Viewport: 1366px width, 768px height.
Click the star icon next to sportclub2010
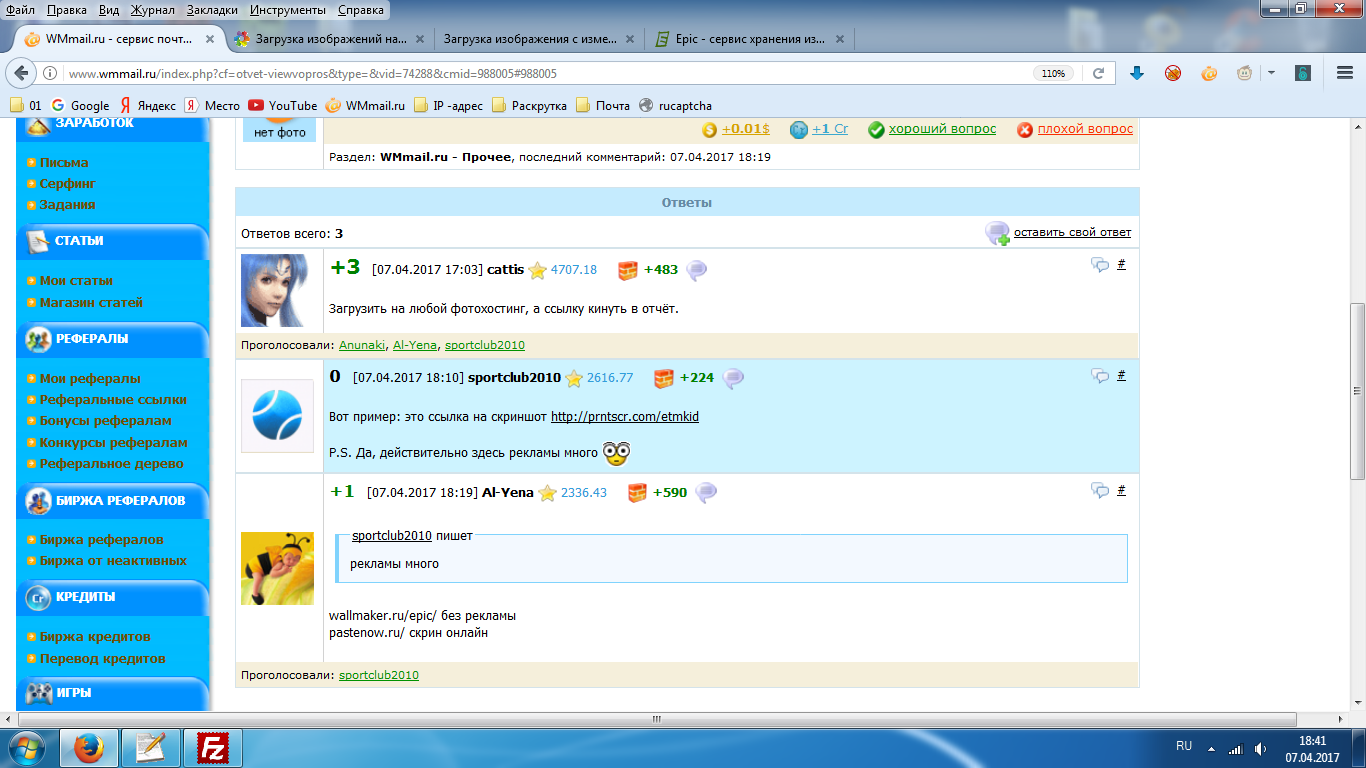coord(574,379)
